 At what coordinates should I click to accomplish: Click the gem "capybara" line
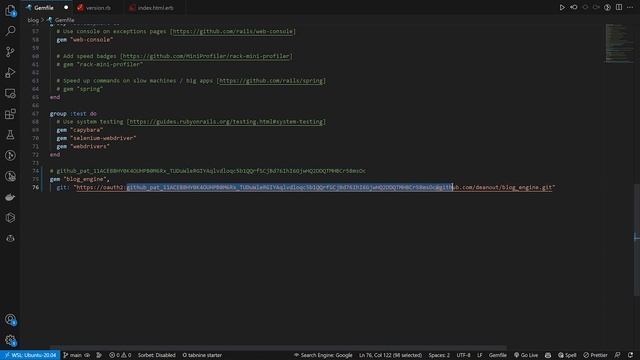point(80,130)
